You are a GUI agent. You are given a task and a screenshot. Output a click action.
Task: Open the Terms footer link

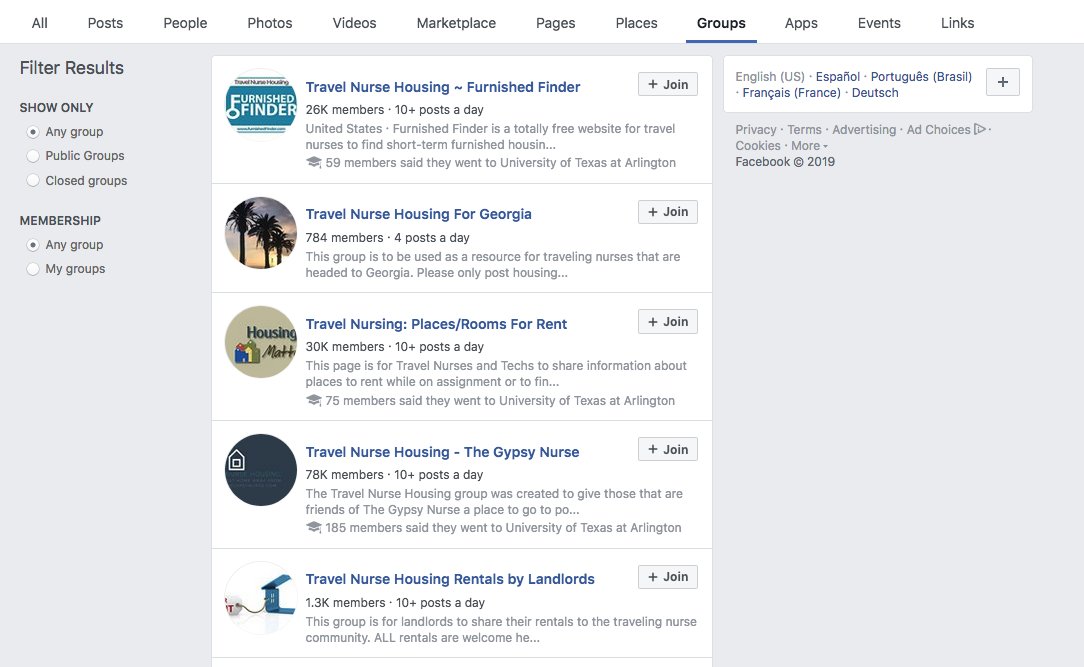[805, 129]
